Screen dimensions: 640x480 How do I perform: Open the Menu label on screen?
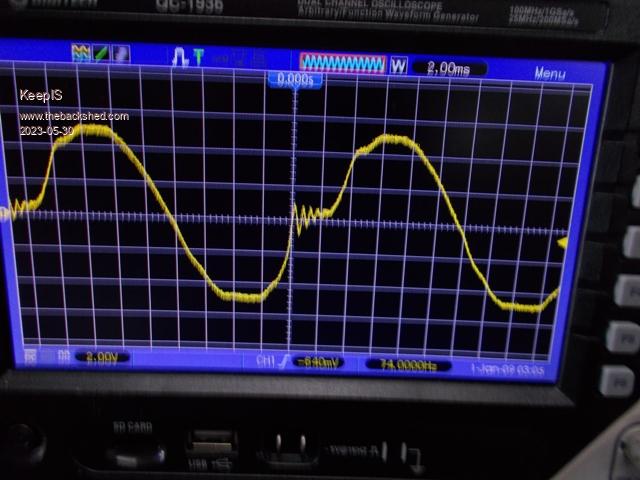pos(550,73)
